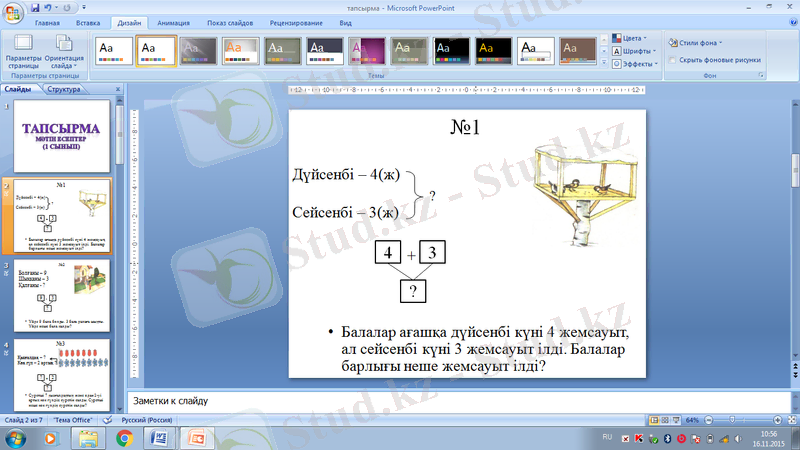Click the Тема Office status bar label

point(72,420)
